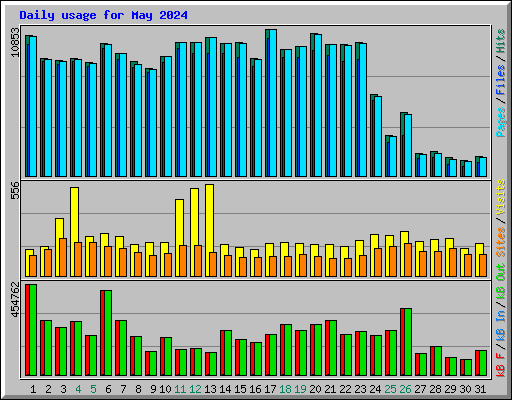This screenshot has height=400, width=512.
Task: Click the day 12 yellow visits bar
Action: (x=195, y=232)
